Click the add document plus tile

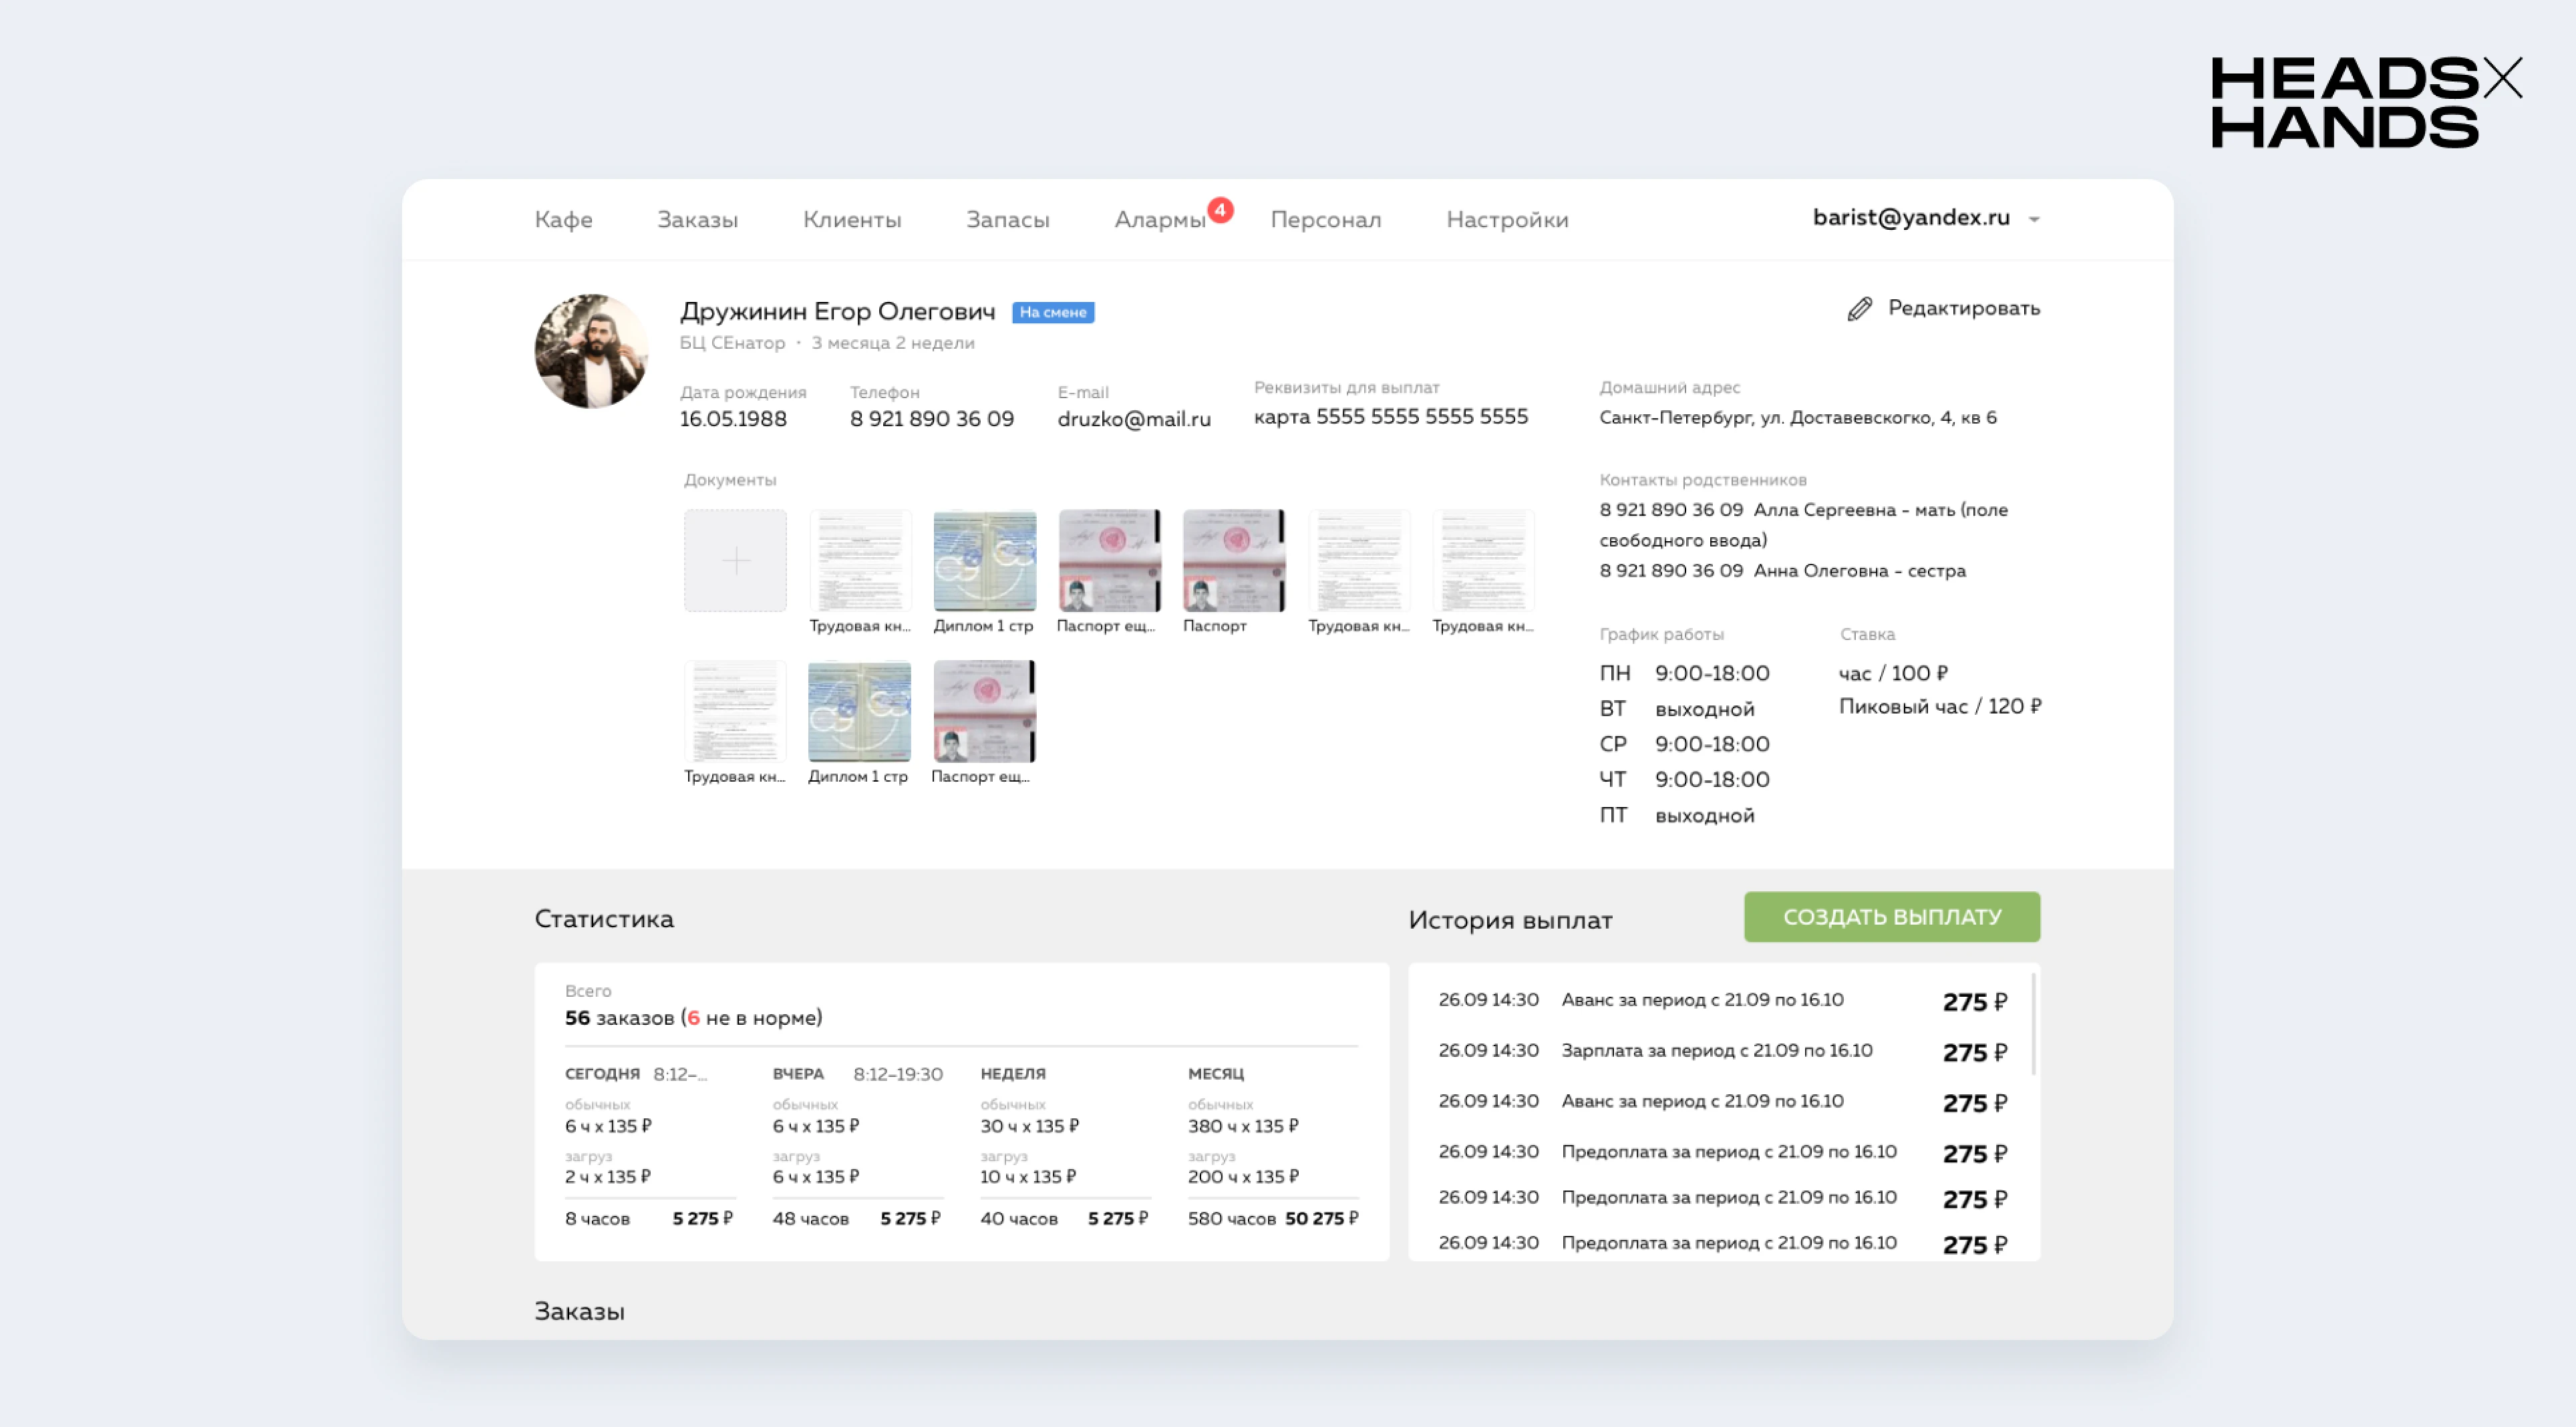735,560
